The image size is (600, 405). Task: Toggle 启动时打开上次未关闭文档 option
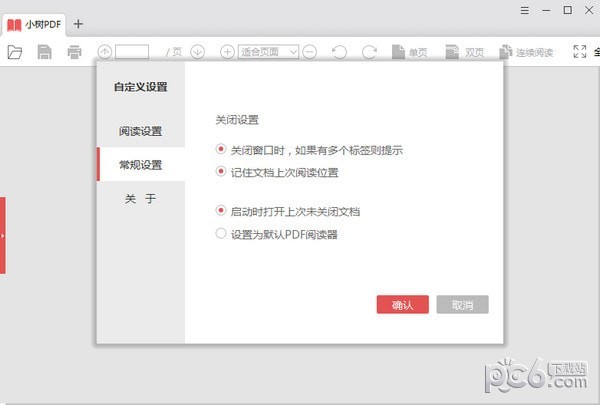288,211
